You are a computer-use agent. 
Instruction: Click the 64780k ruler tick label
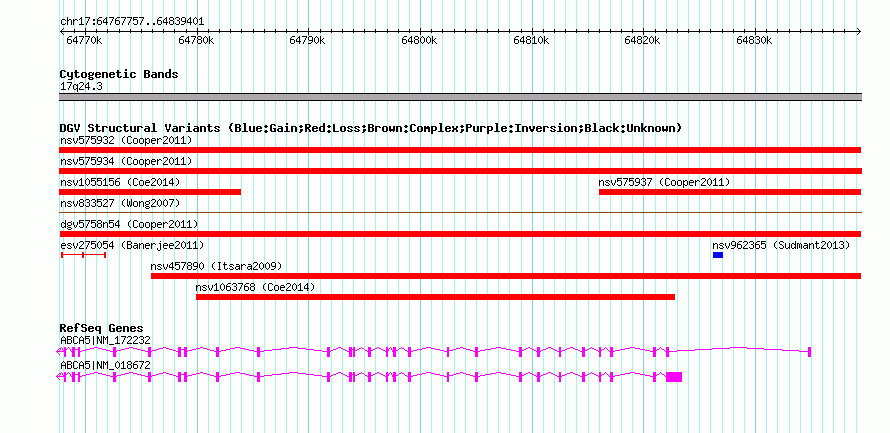point(196,40)
